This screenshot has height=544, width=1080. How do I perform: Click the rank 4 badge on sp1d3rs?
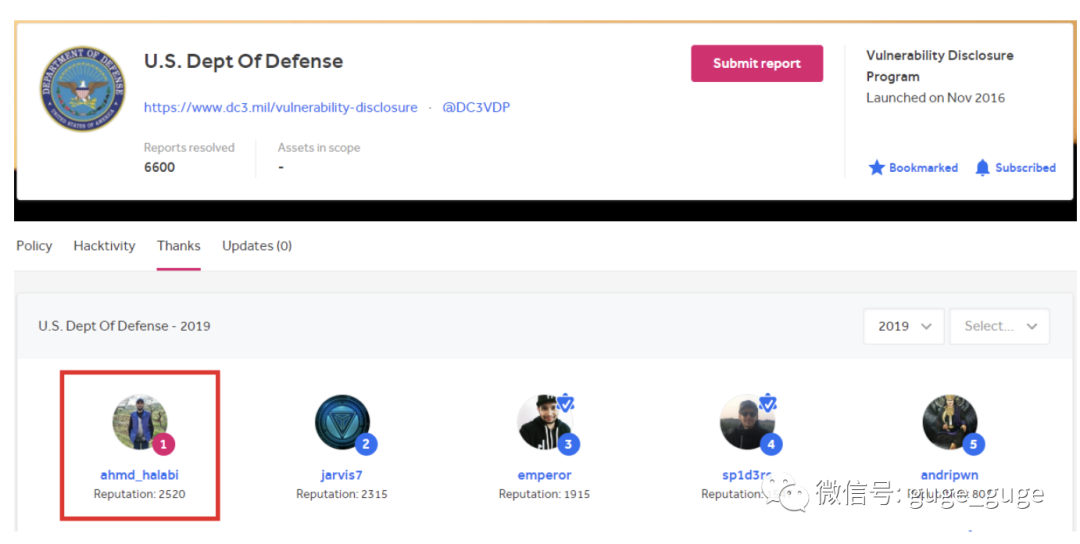coord(771,444)
